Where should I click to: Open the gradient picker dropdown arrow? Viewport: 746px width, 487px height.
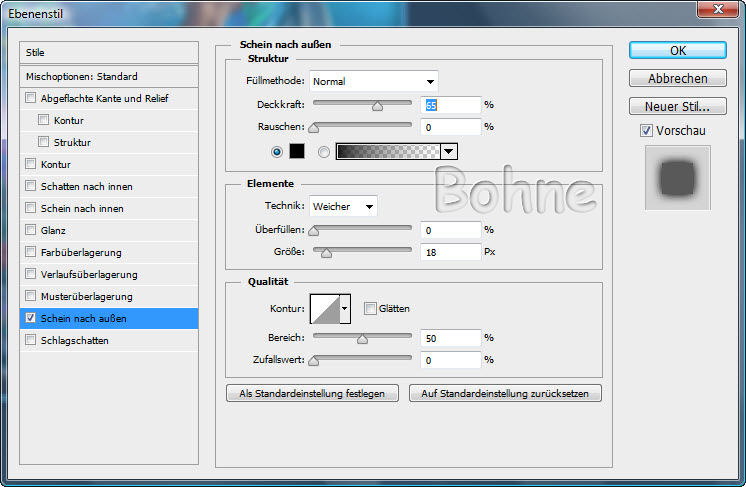click(x=449, y=152)
